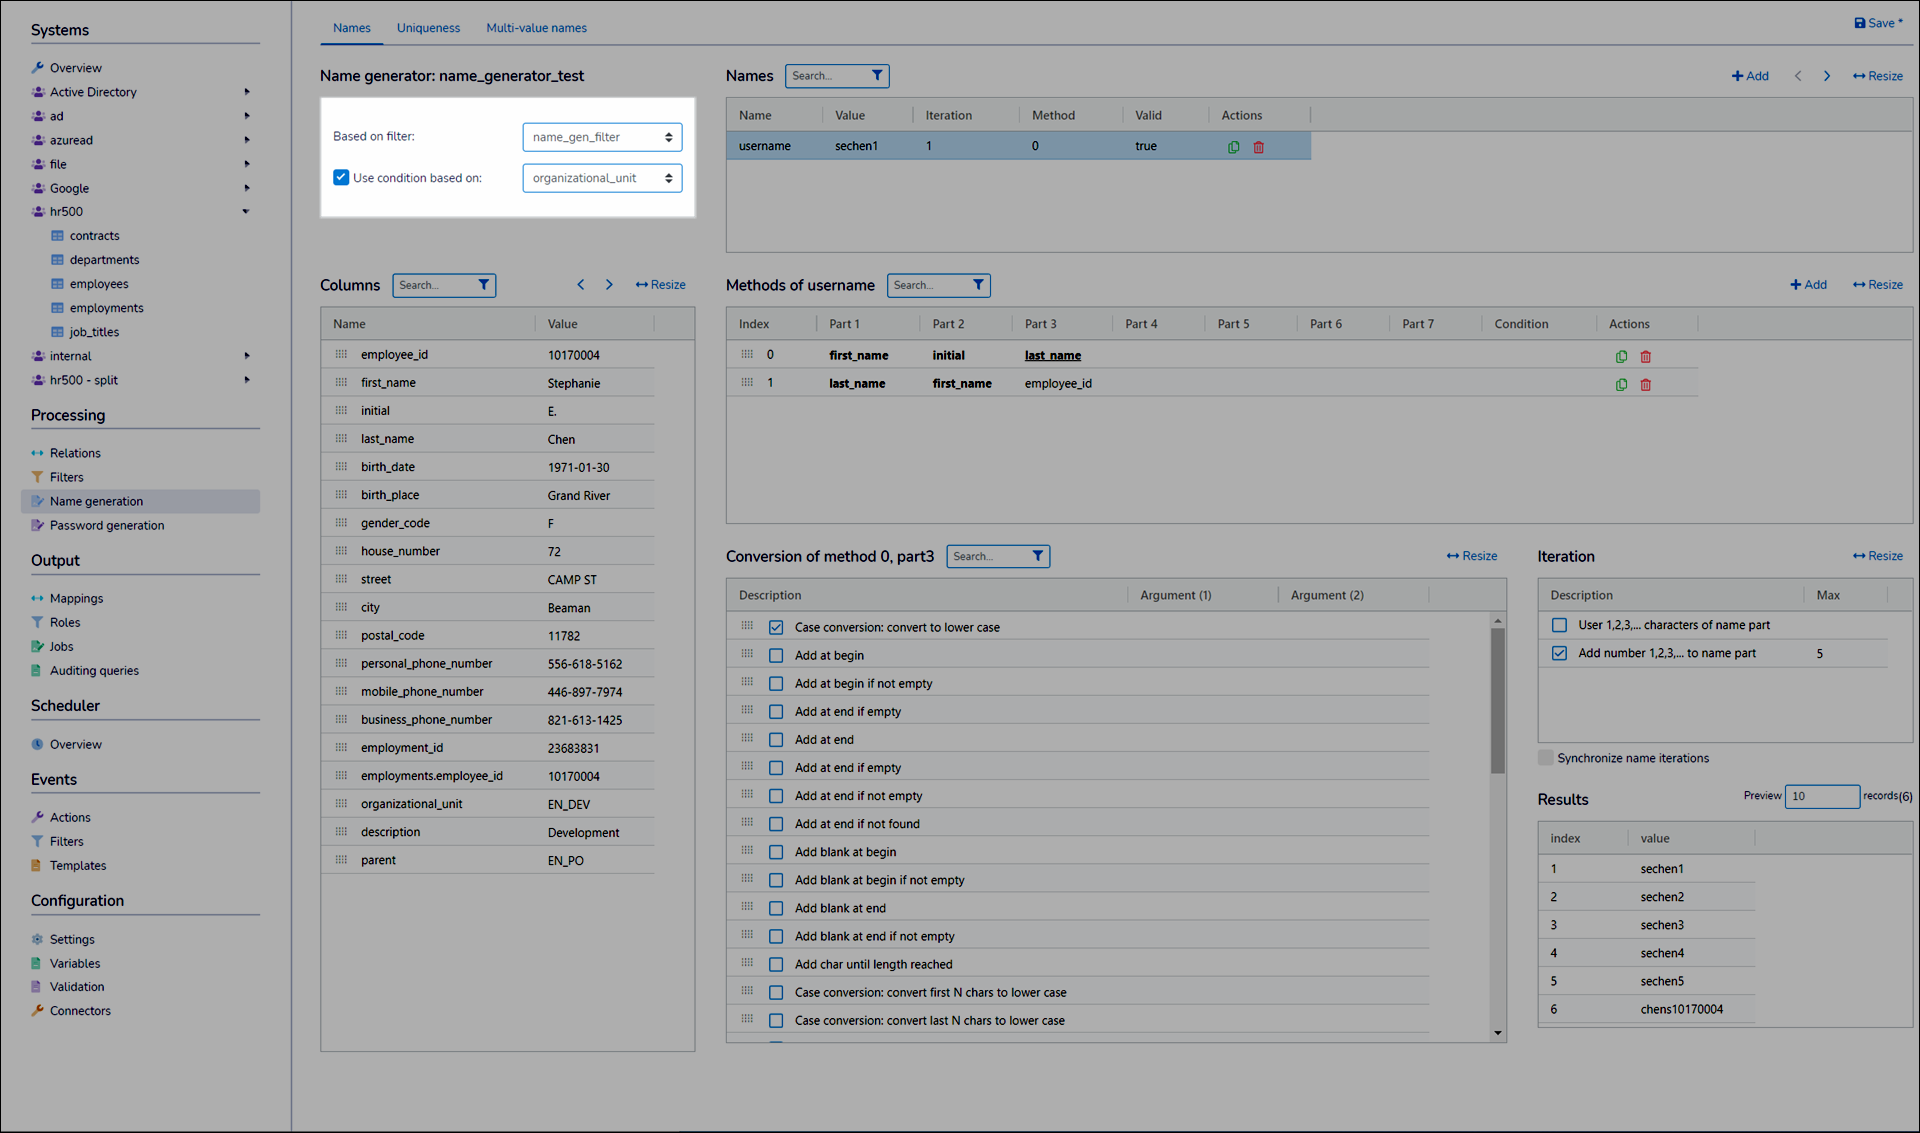Screen dimensions: 1920x1133
Task: Enable 'Add at begin' conversion
Action: point(776,655)
